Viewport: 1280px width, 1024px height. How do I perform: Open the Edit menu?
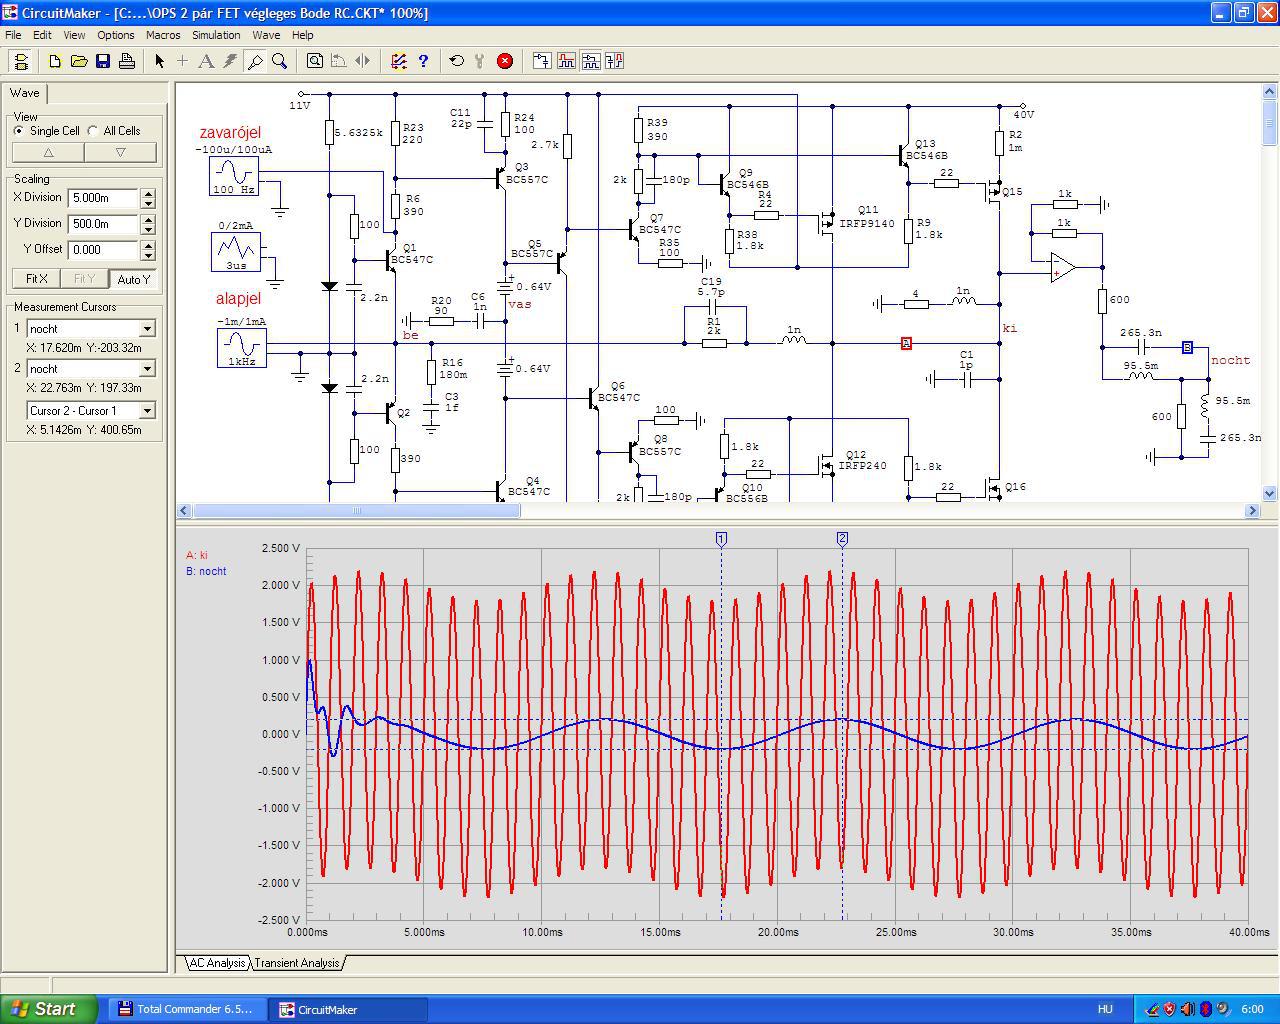click(x=42, y=35)
